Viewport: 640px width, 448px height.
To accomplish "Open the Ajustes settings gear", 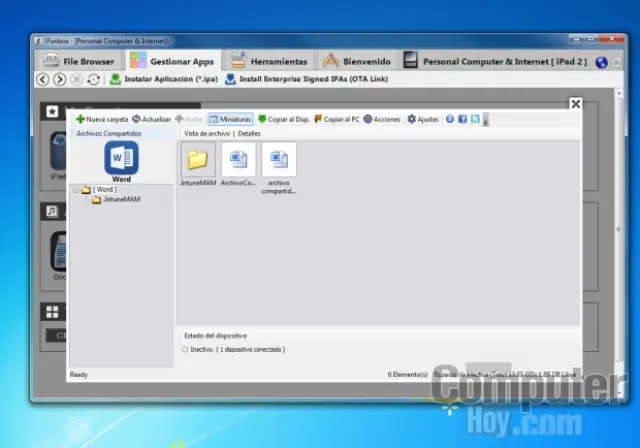I will coord(422,119).
